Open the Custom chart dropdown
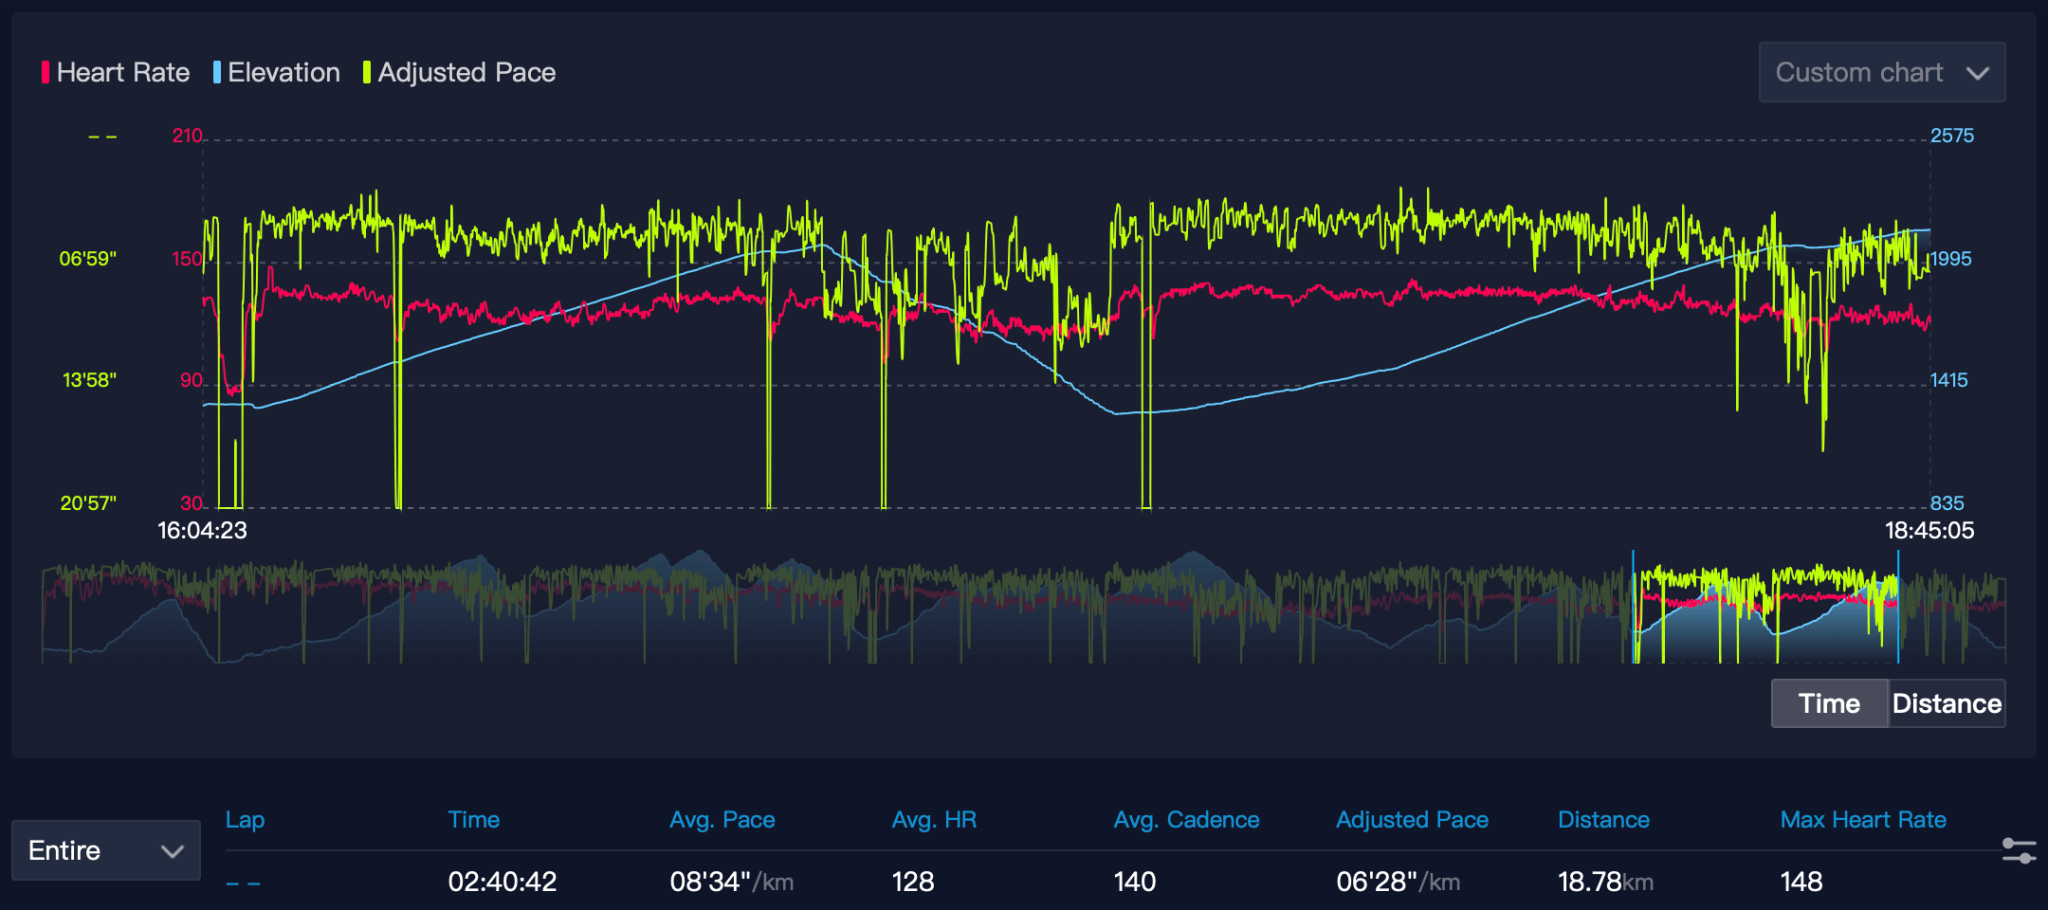2048x910 pixels. (x=1882, y=72)
